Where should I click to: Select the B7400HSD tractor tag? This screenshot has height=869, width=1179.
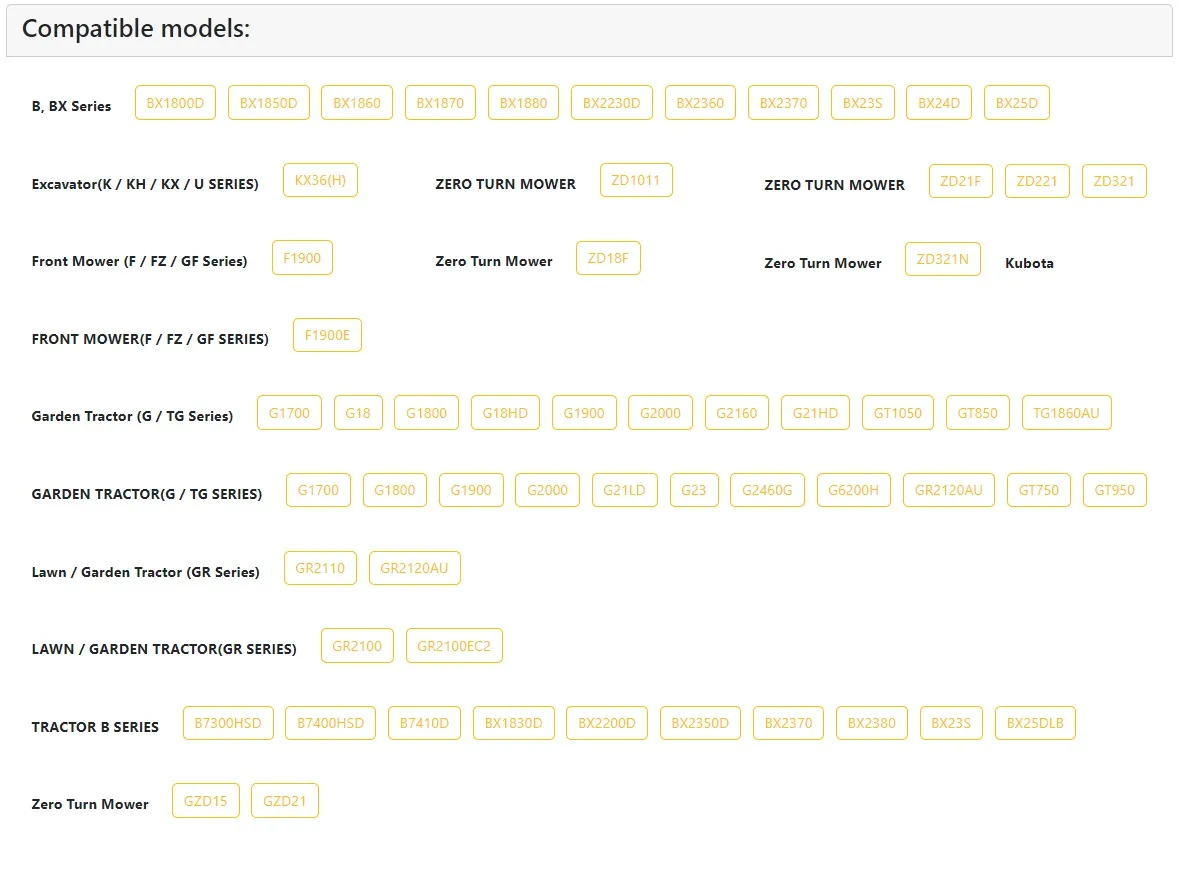pos(330,723)
